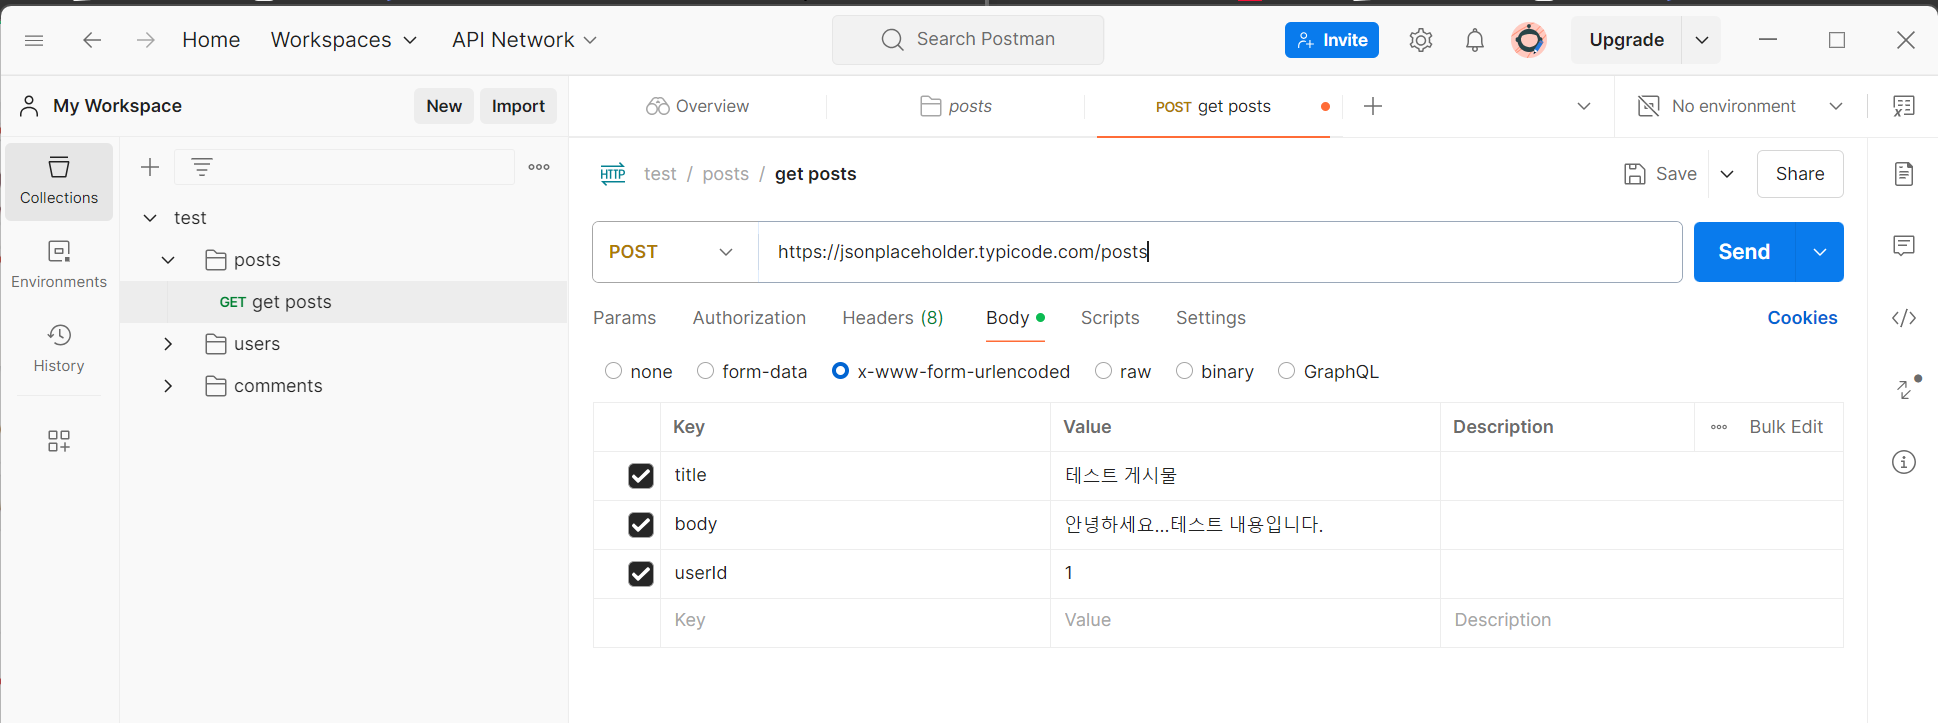Switch to the Overview tab
1938x723 pixels.
[698, 106]
